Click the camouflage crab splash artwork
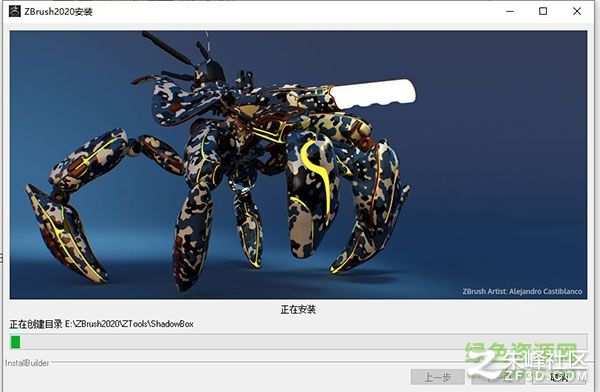The height and width of the screenshot is (392, 600). tap(298, 165)
